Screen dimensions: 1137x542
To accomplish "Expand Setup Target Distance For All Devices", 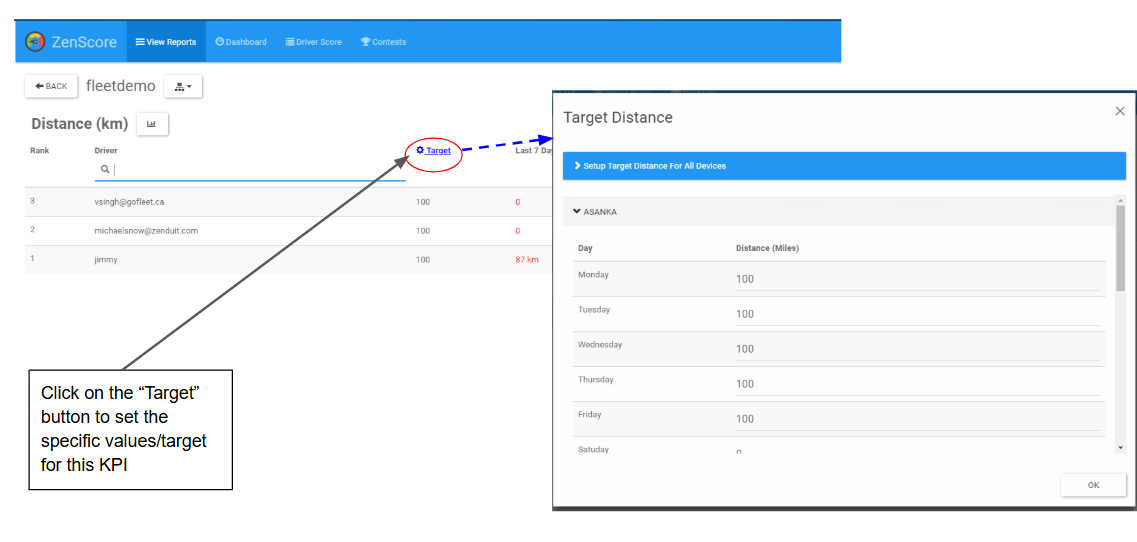I will 844,166.
